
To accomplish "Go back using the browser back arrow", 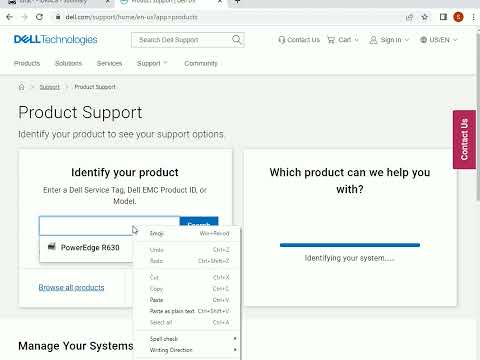I will [9, 17].
